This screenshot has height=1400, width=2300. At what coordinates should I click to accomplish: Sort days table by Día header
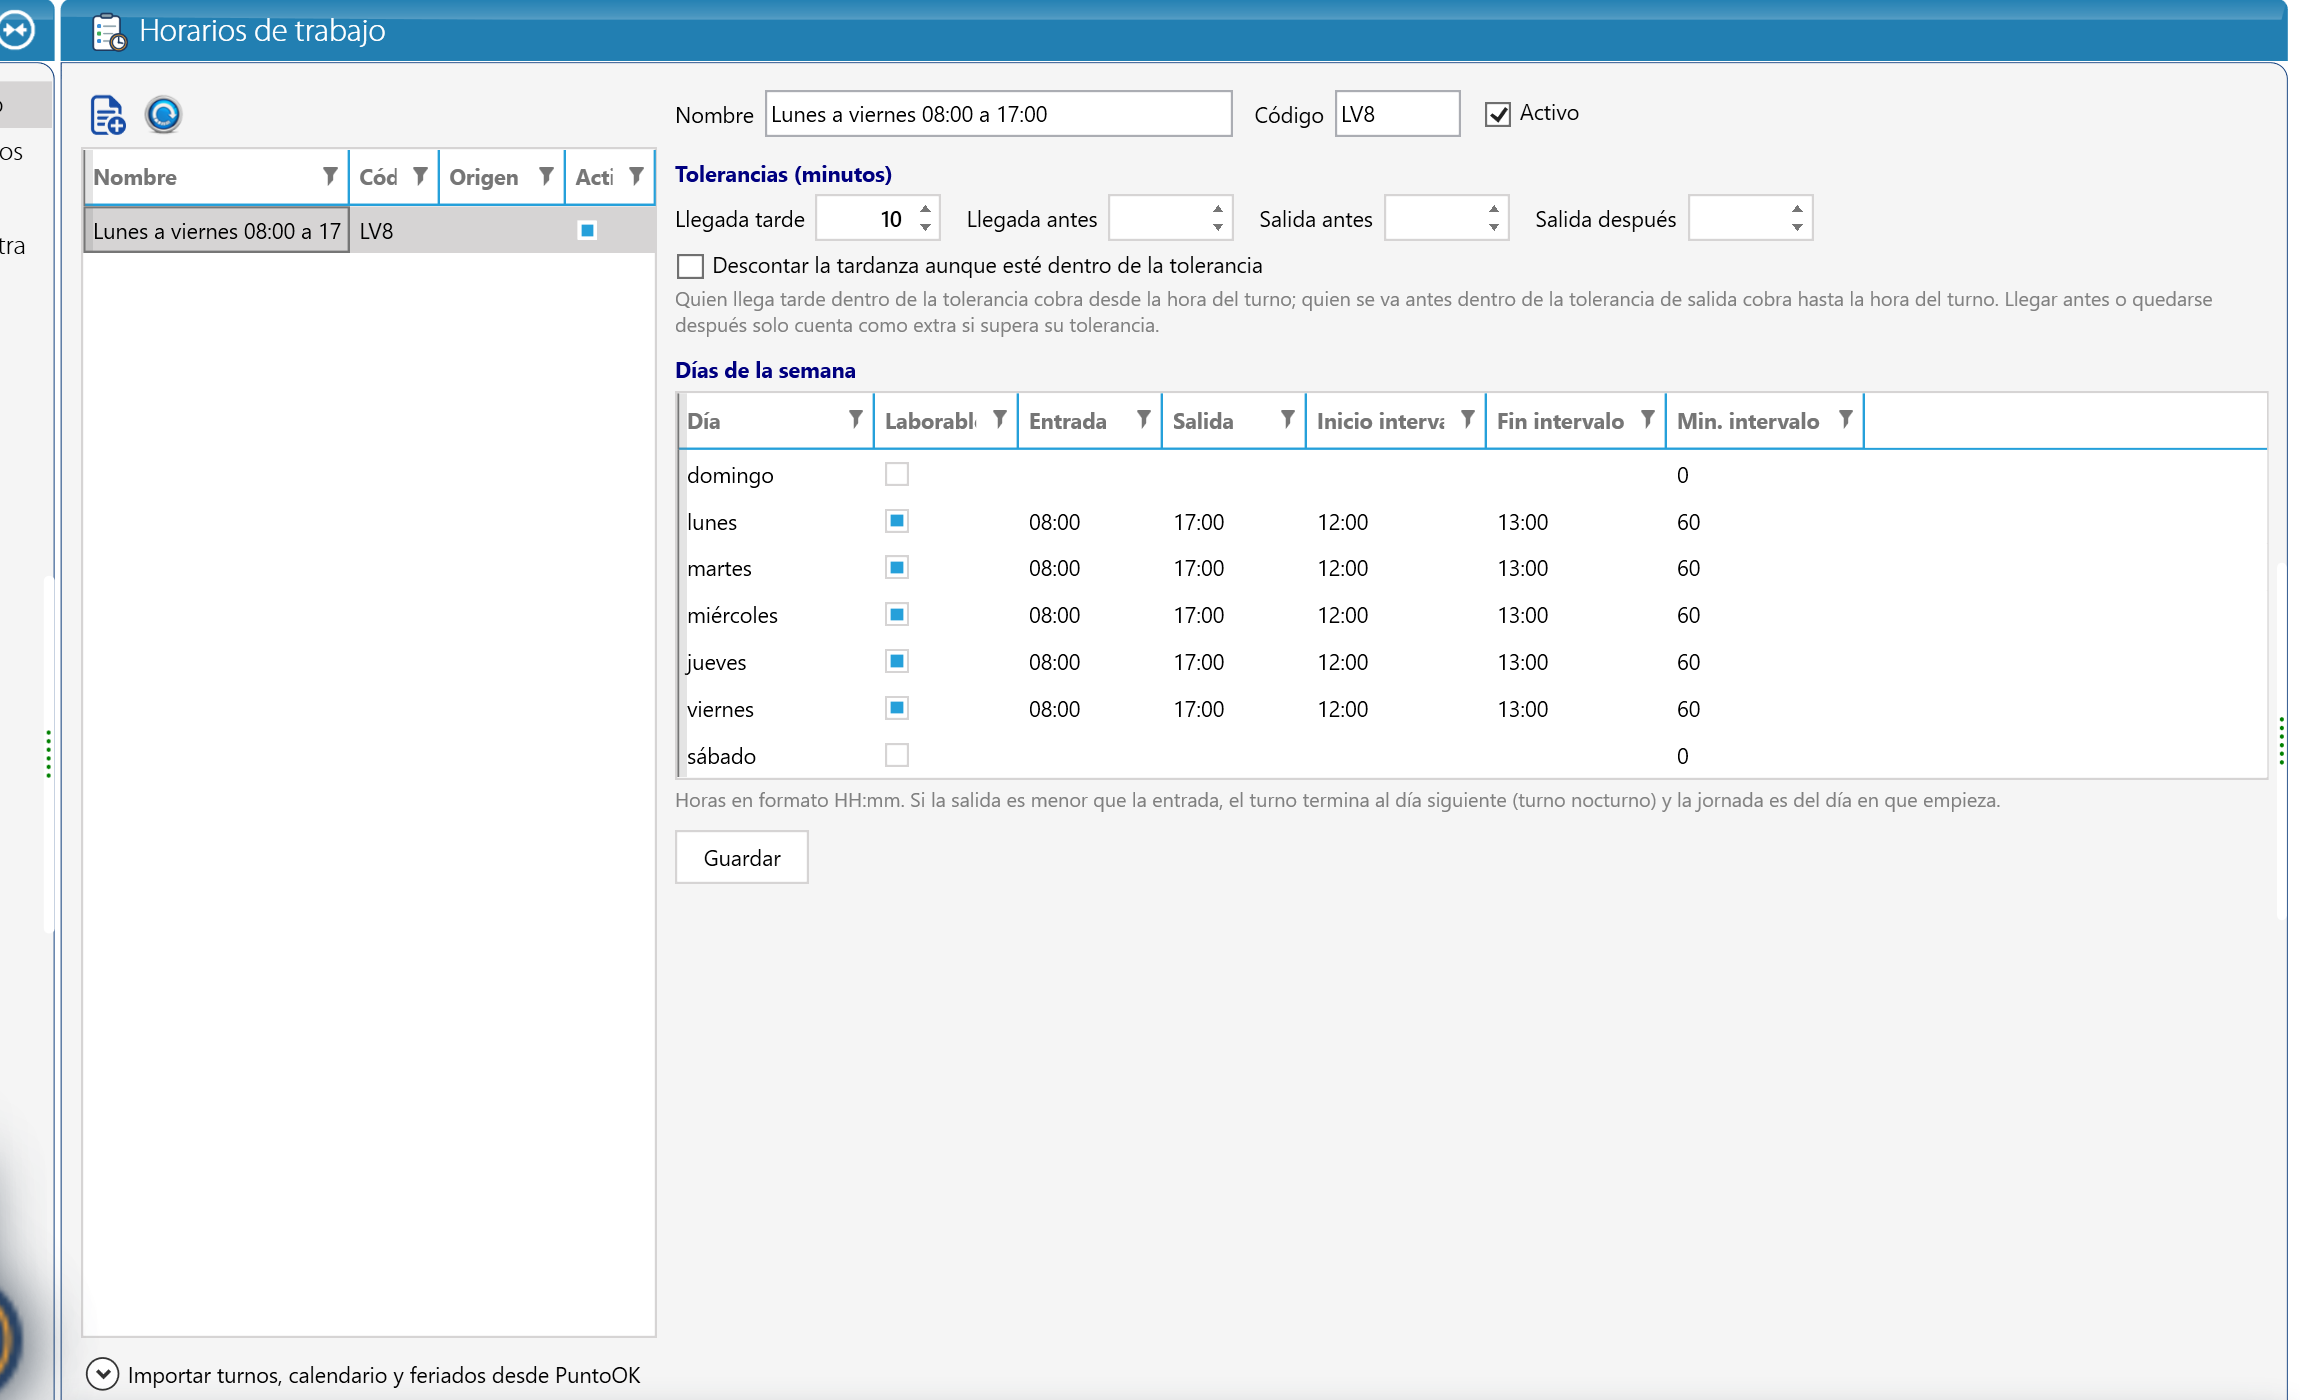pos(704,421)
